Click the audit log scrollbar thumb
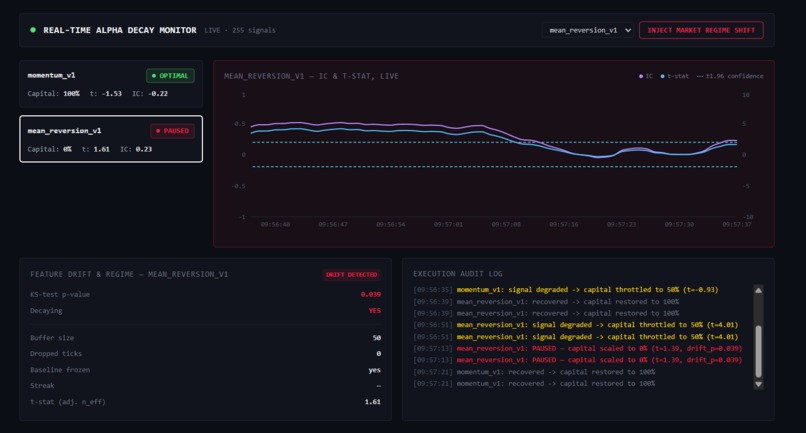Viewport: 806px width, 433px height. [758, 351]
